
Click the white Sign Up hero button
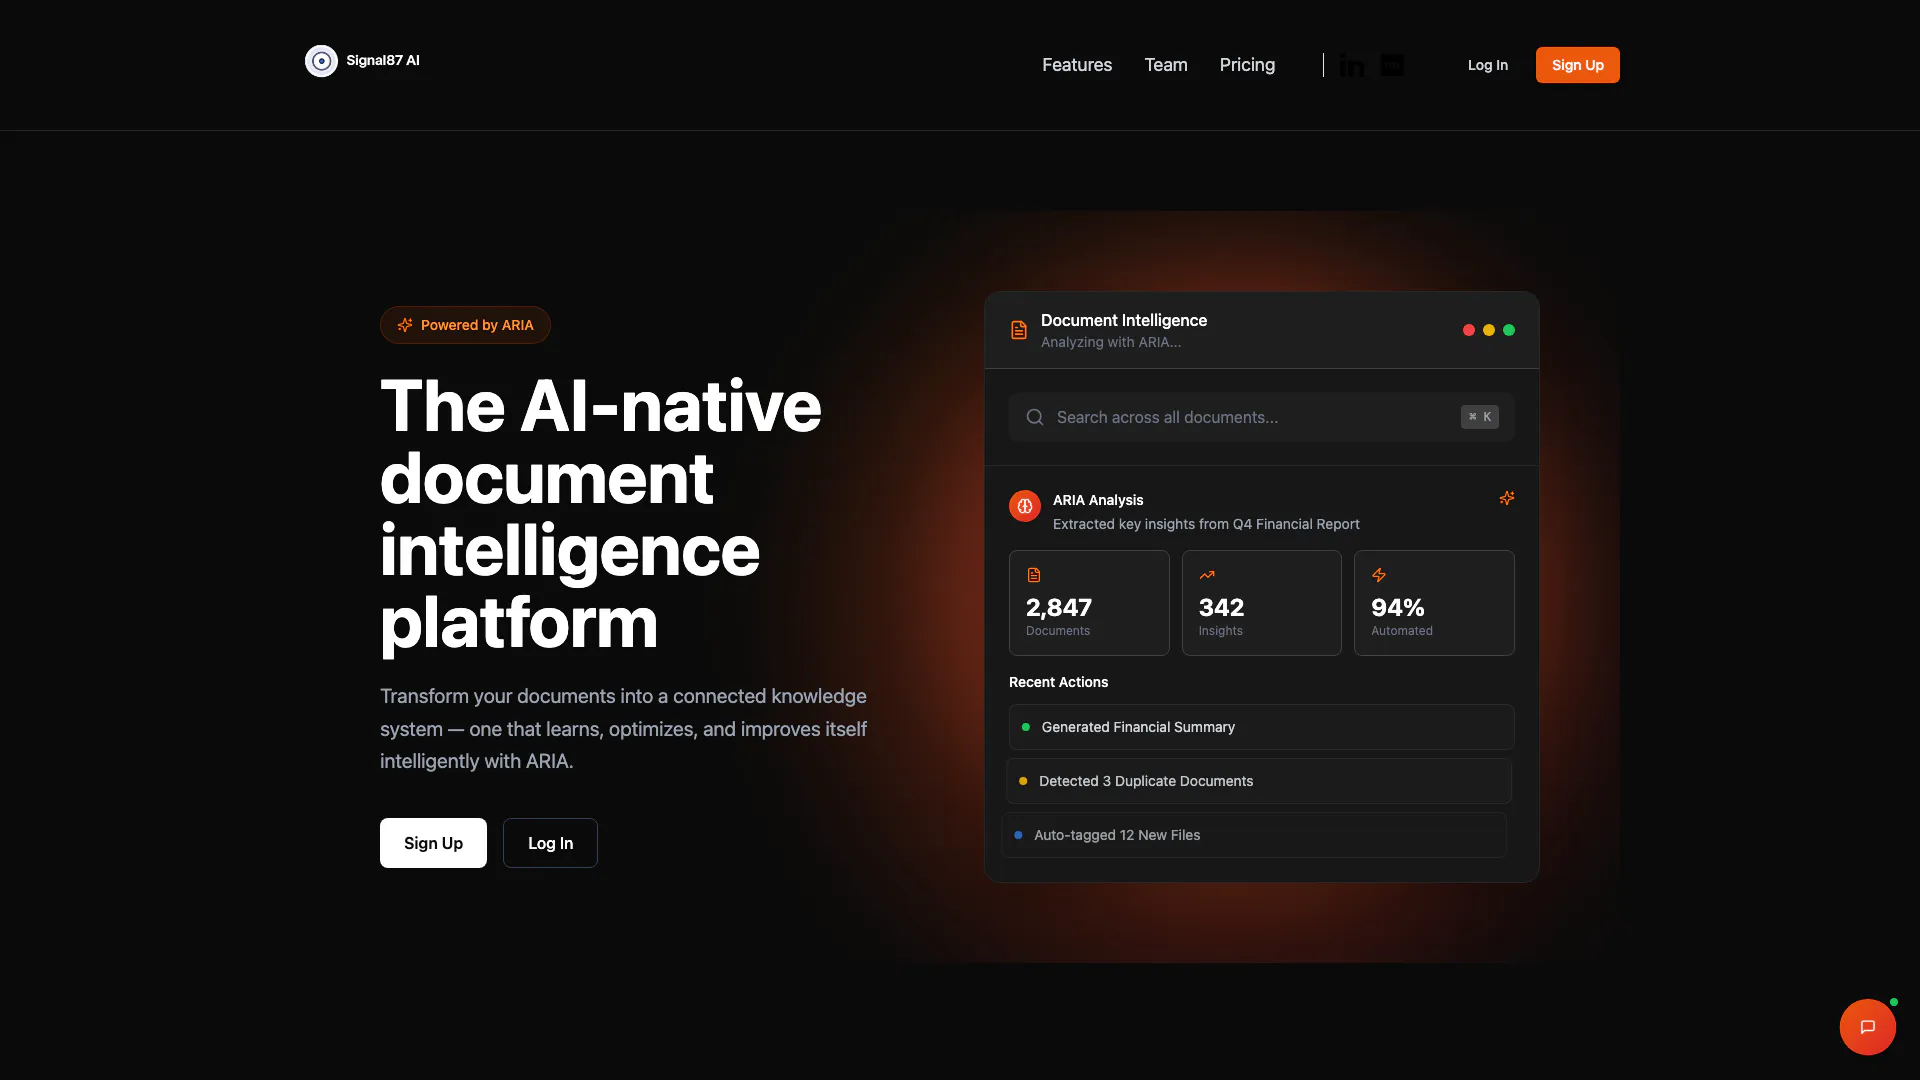(x=433, y=843)
